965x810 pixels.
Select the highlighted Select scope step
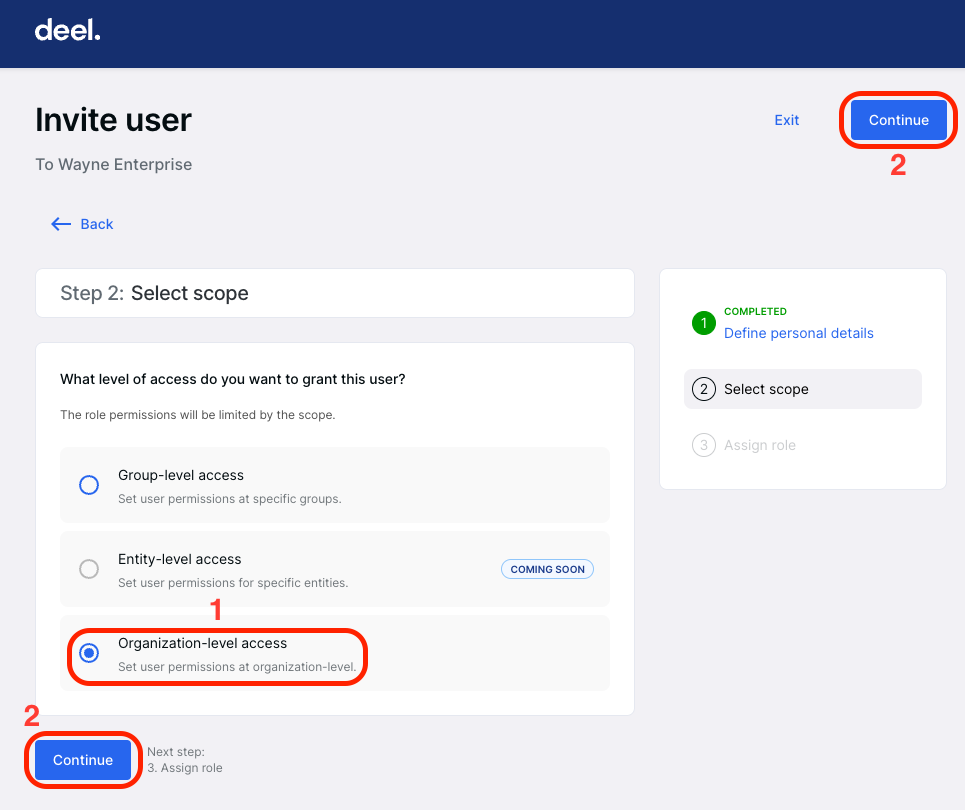(803, 388)
